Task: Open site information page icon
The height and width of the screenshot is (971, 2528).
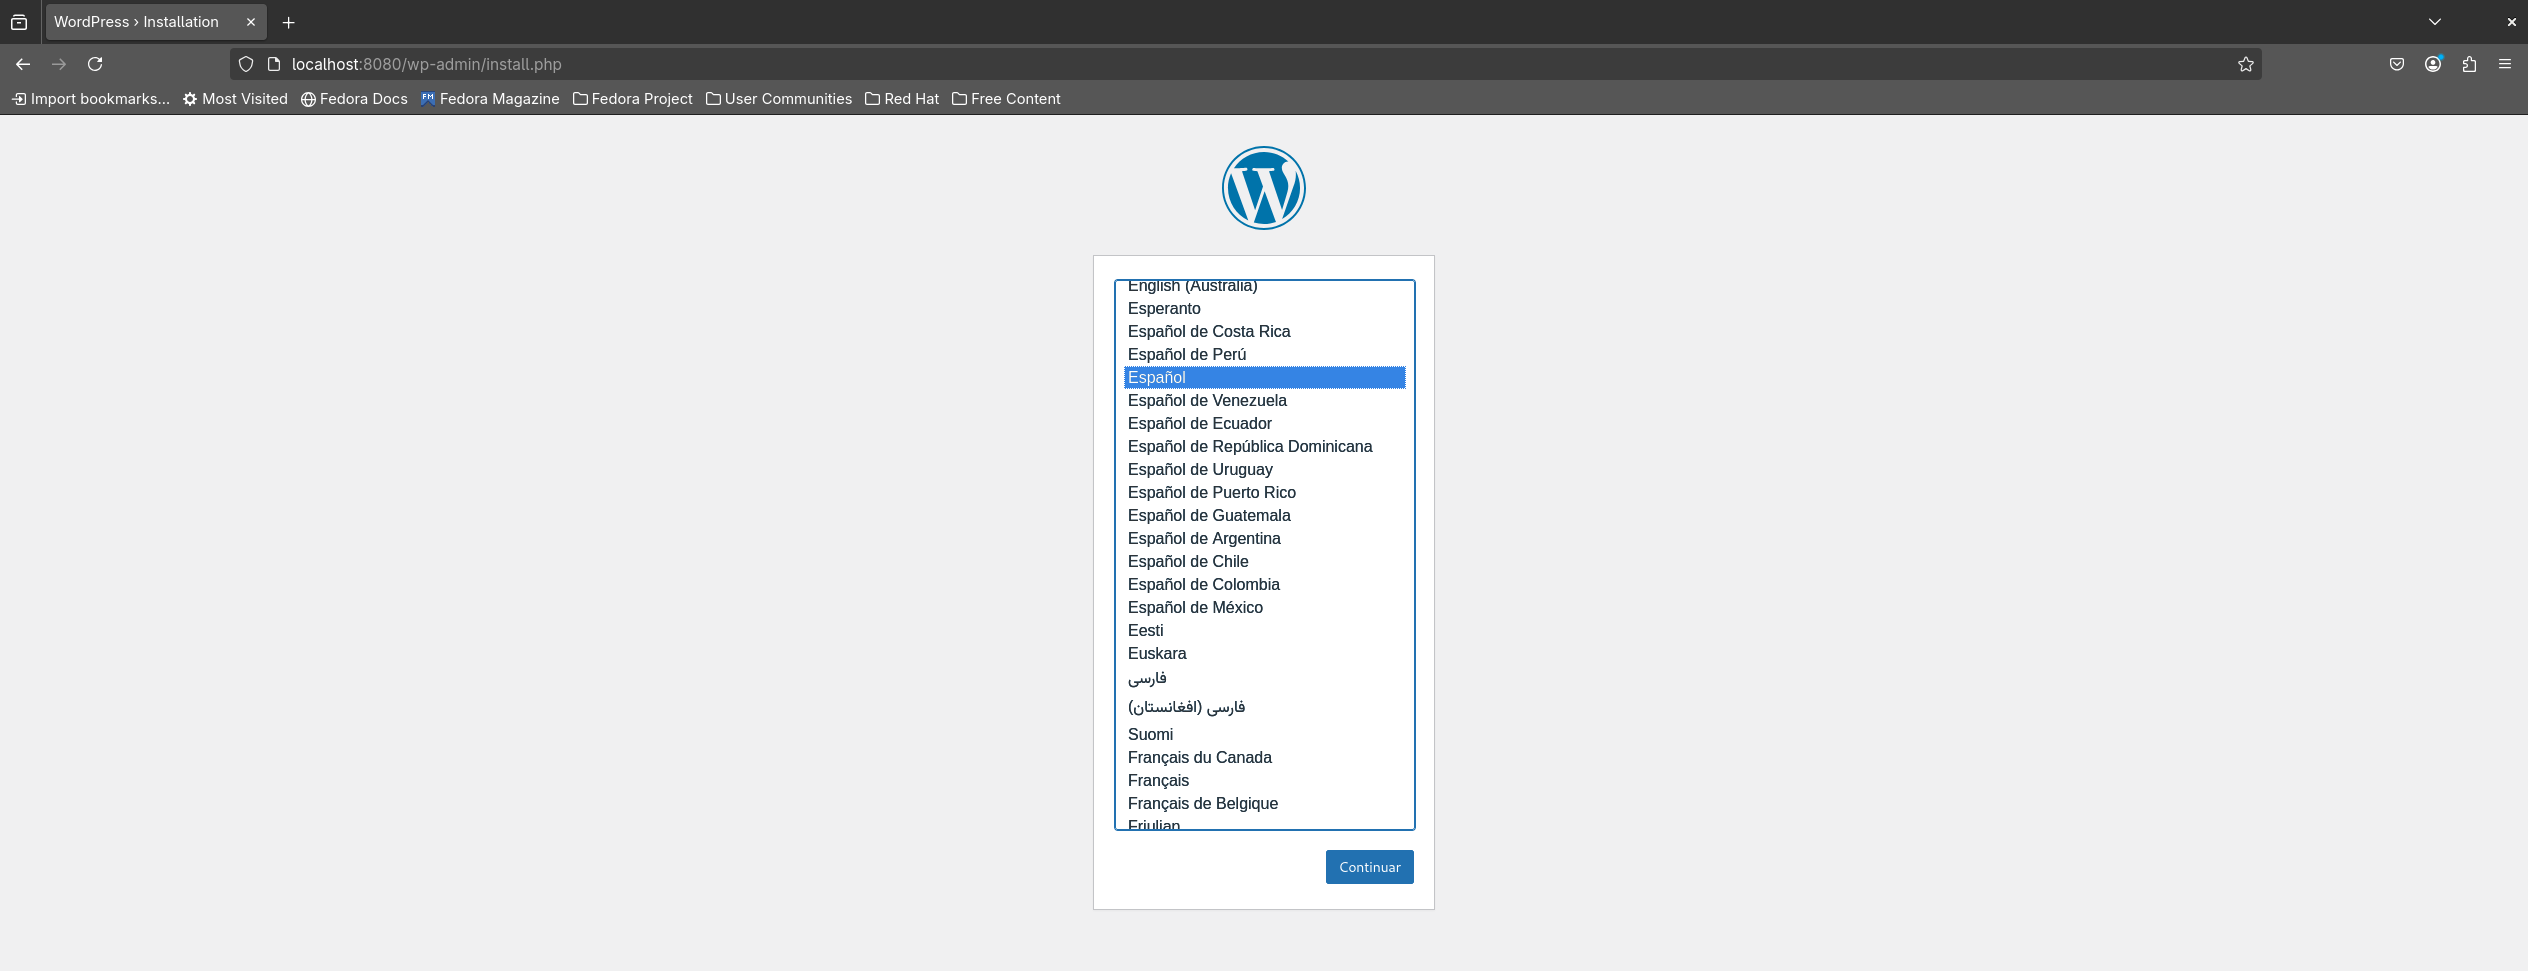Action: (273, 64)
